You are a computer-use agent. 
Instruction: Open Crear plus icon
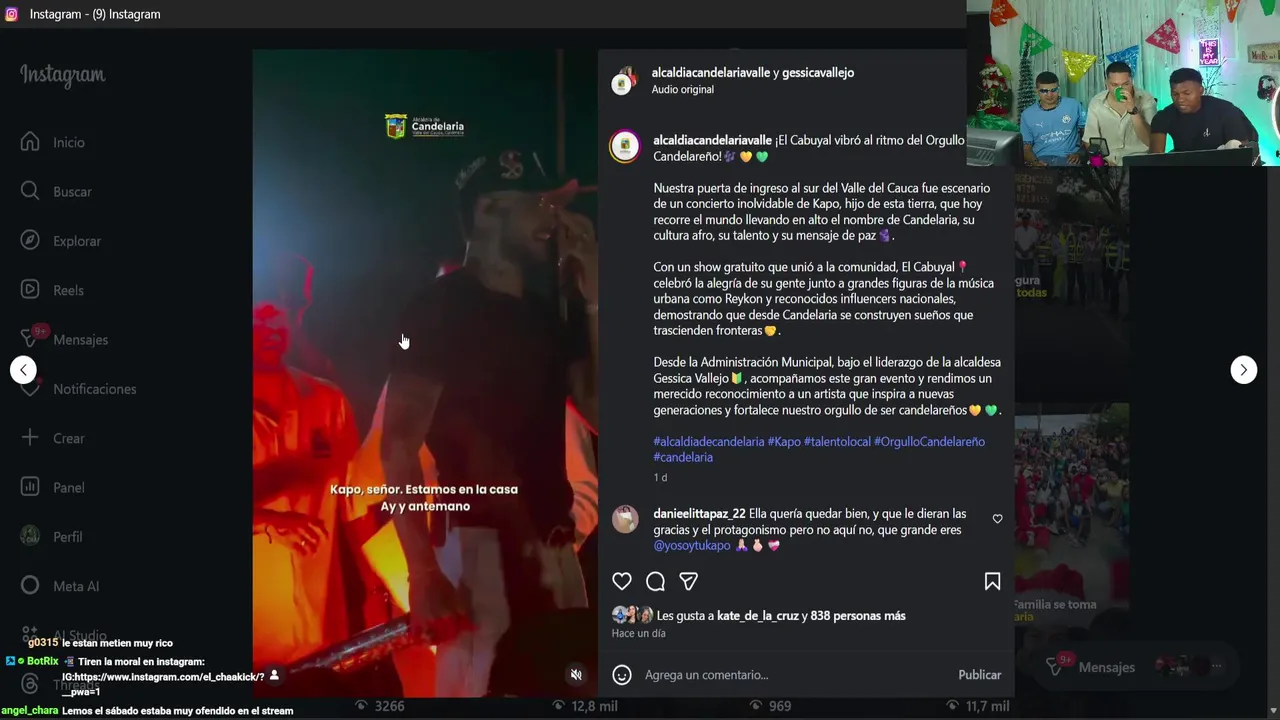[30, 438]
